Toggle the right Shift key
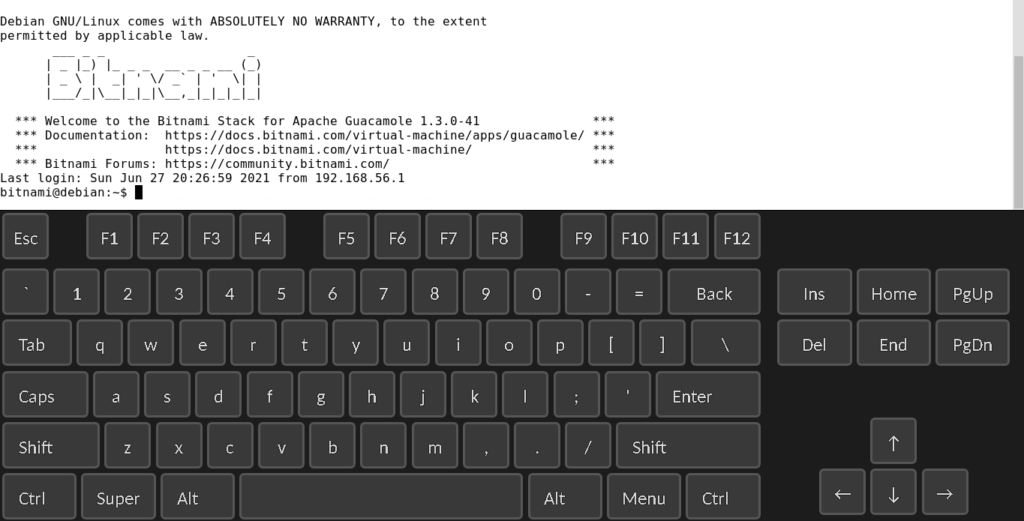 coord(688,445)
